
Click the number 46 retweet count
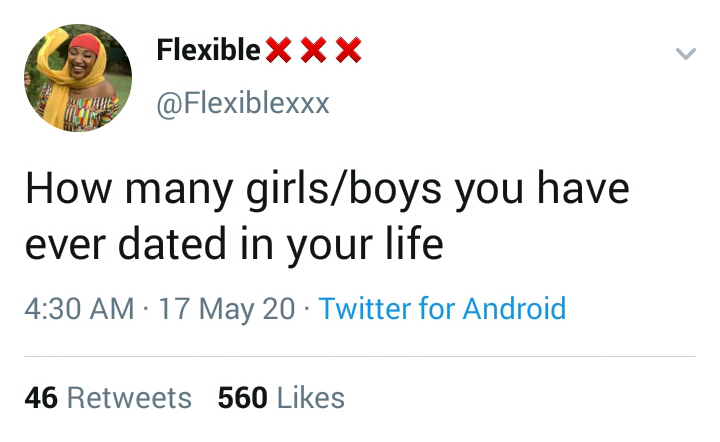click(x=41, y=398)
